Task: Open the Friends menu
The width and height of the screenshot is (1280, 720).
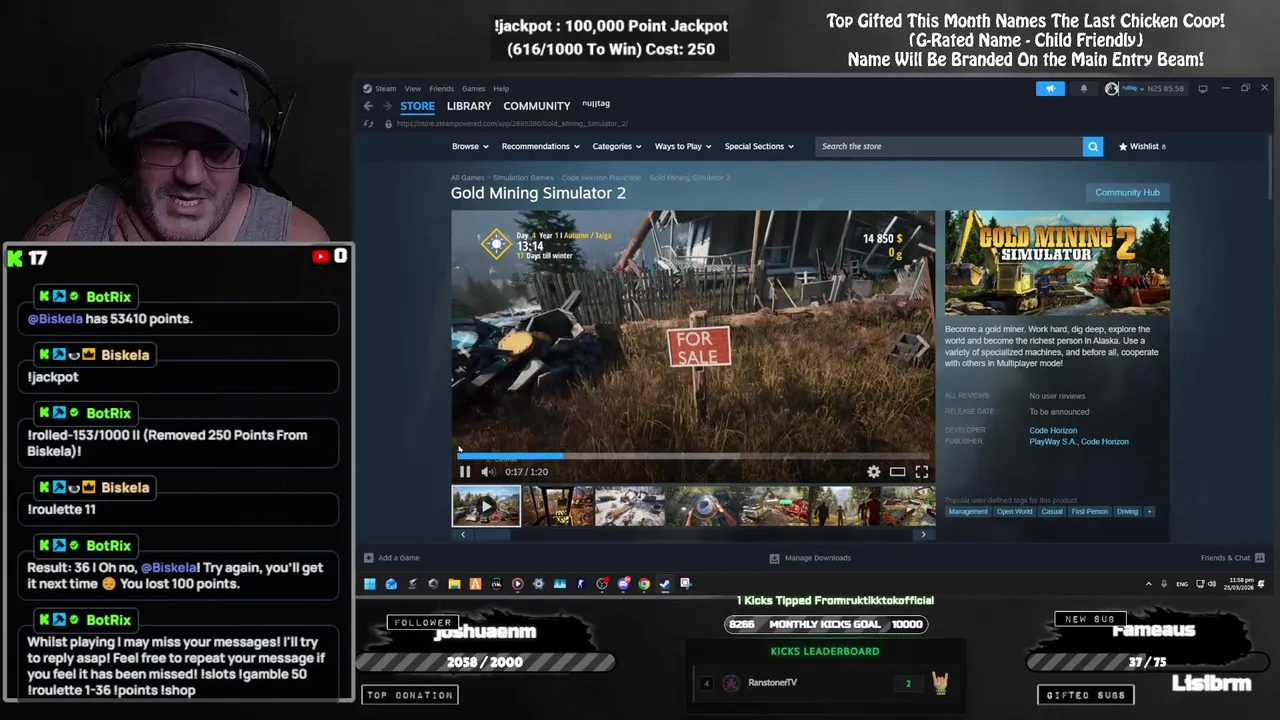Action: [441, 88]
